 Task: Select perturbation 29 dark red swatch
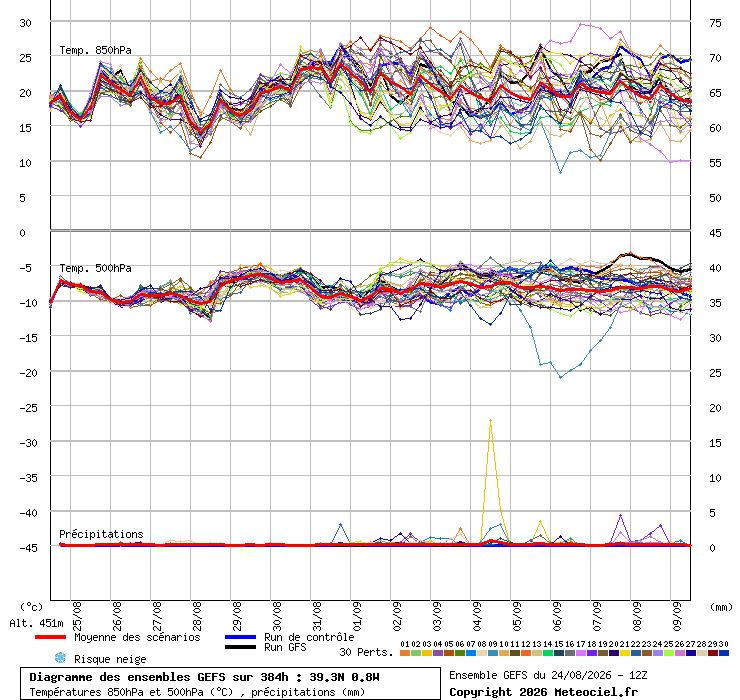(x=713, y=653)
